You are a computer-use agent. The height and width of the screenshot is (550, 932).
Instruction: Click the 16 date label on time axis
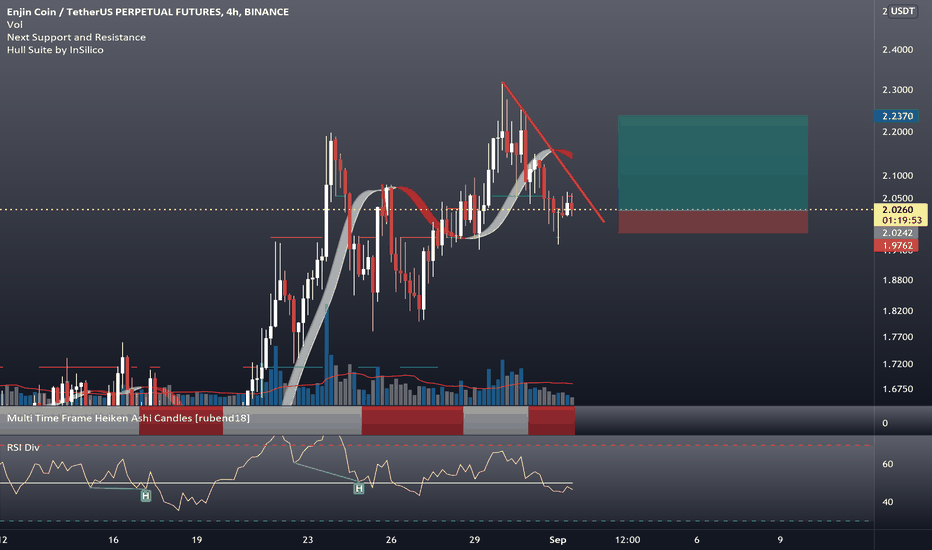point(113,540)
